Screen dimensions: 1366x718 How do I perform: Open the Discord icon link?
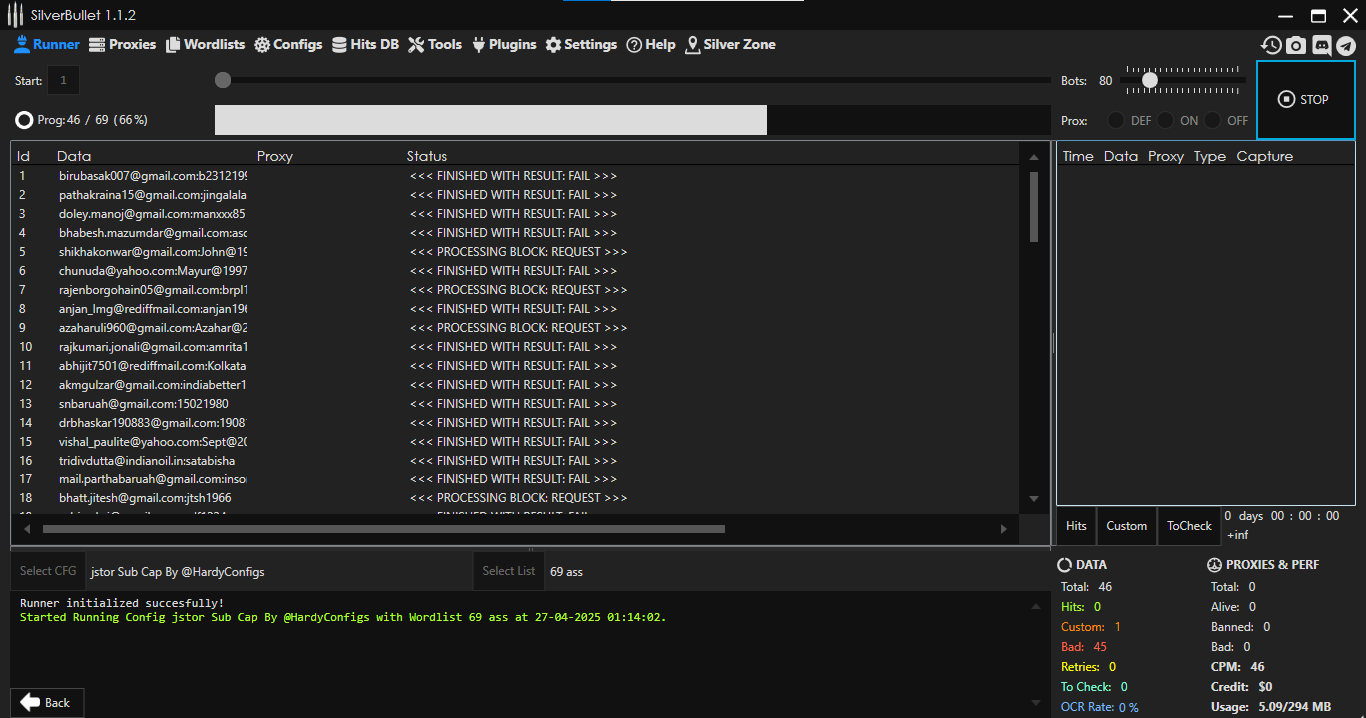tap(1321, 45)
